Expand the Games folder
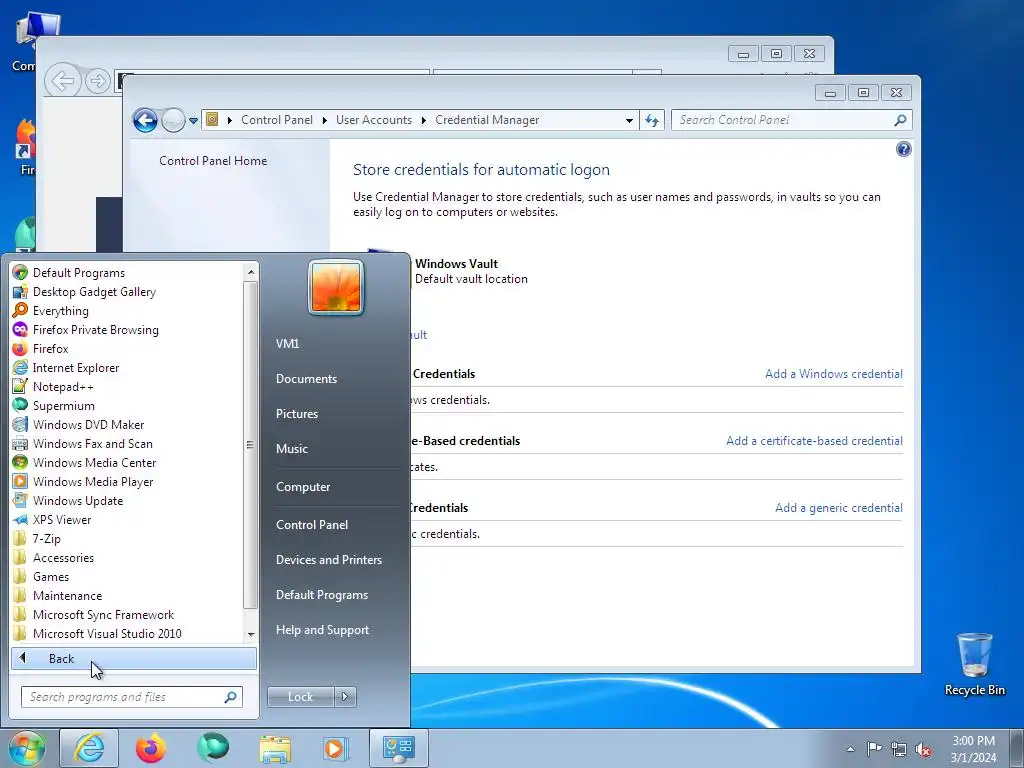This screenshot has width=1024, height=768. pos(51,576)
